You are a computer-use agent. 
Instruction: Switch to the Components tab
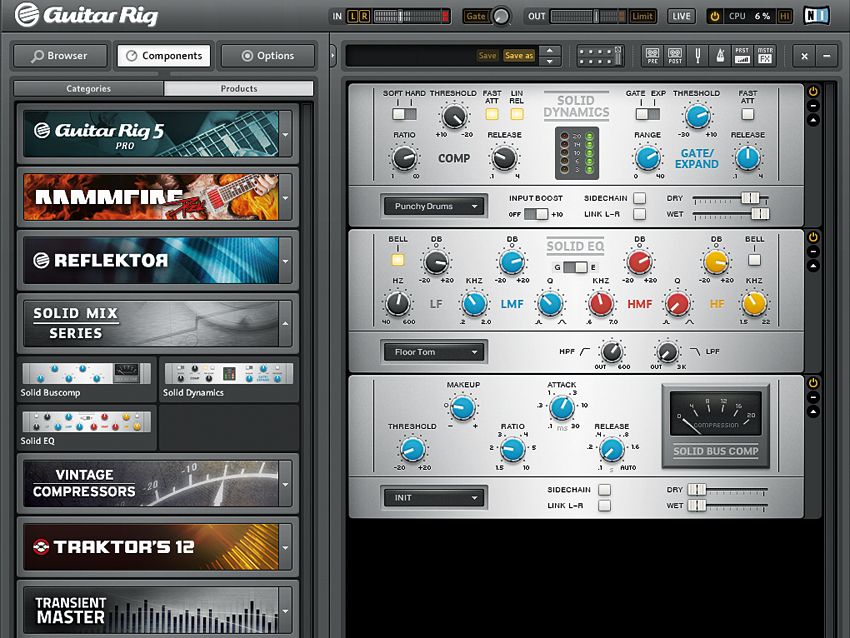[164, 55]
